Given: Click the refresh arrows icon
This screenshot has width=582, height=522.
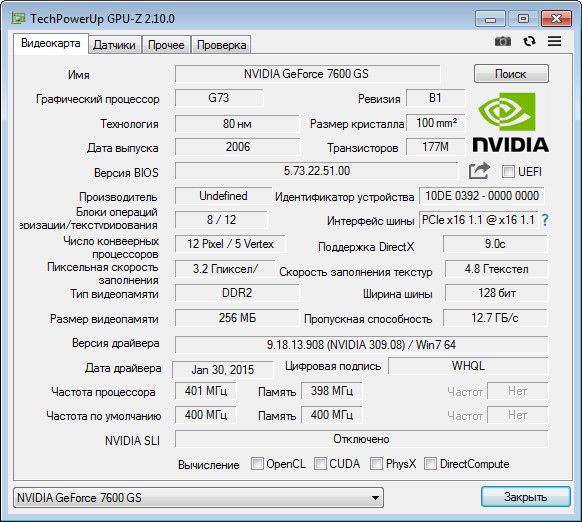Looking at the screenshot, I should [529, 41].
